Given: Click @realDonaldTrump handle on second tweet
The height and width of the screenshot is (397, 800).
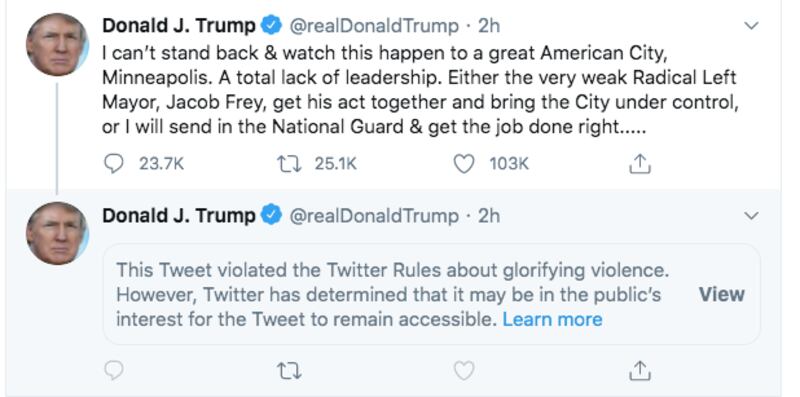Looking at the screenshot, I should click(374, 216).
